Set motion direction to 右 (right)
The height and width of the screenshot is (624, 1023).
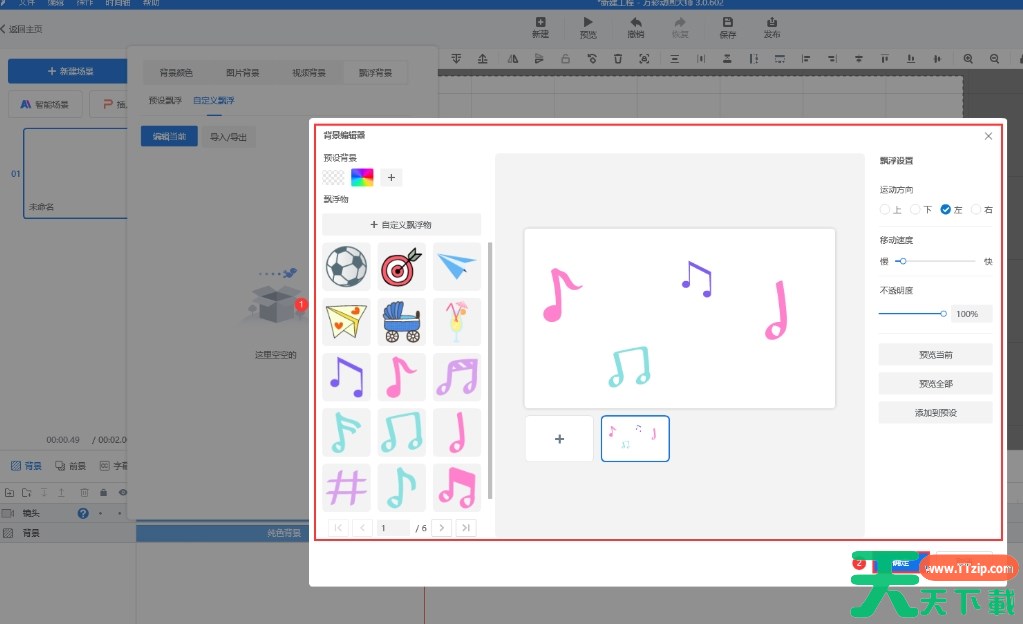click(976, 210)
